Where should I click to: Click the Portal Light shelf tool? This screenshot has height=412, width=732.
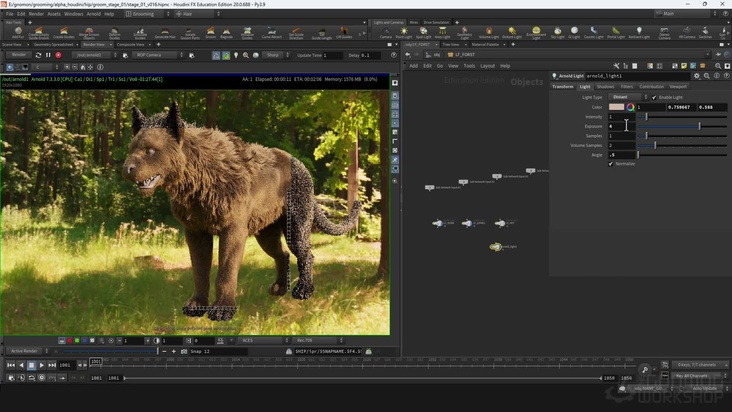click(x=616, y=33)
